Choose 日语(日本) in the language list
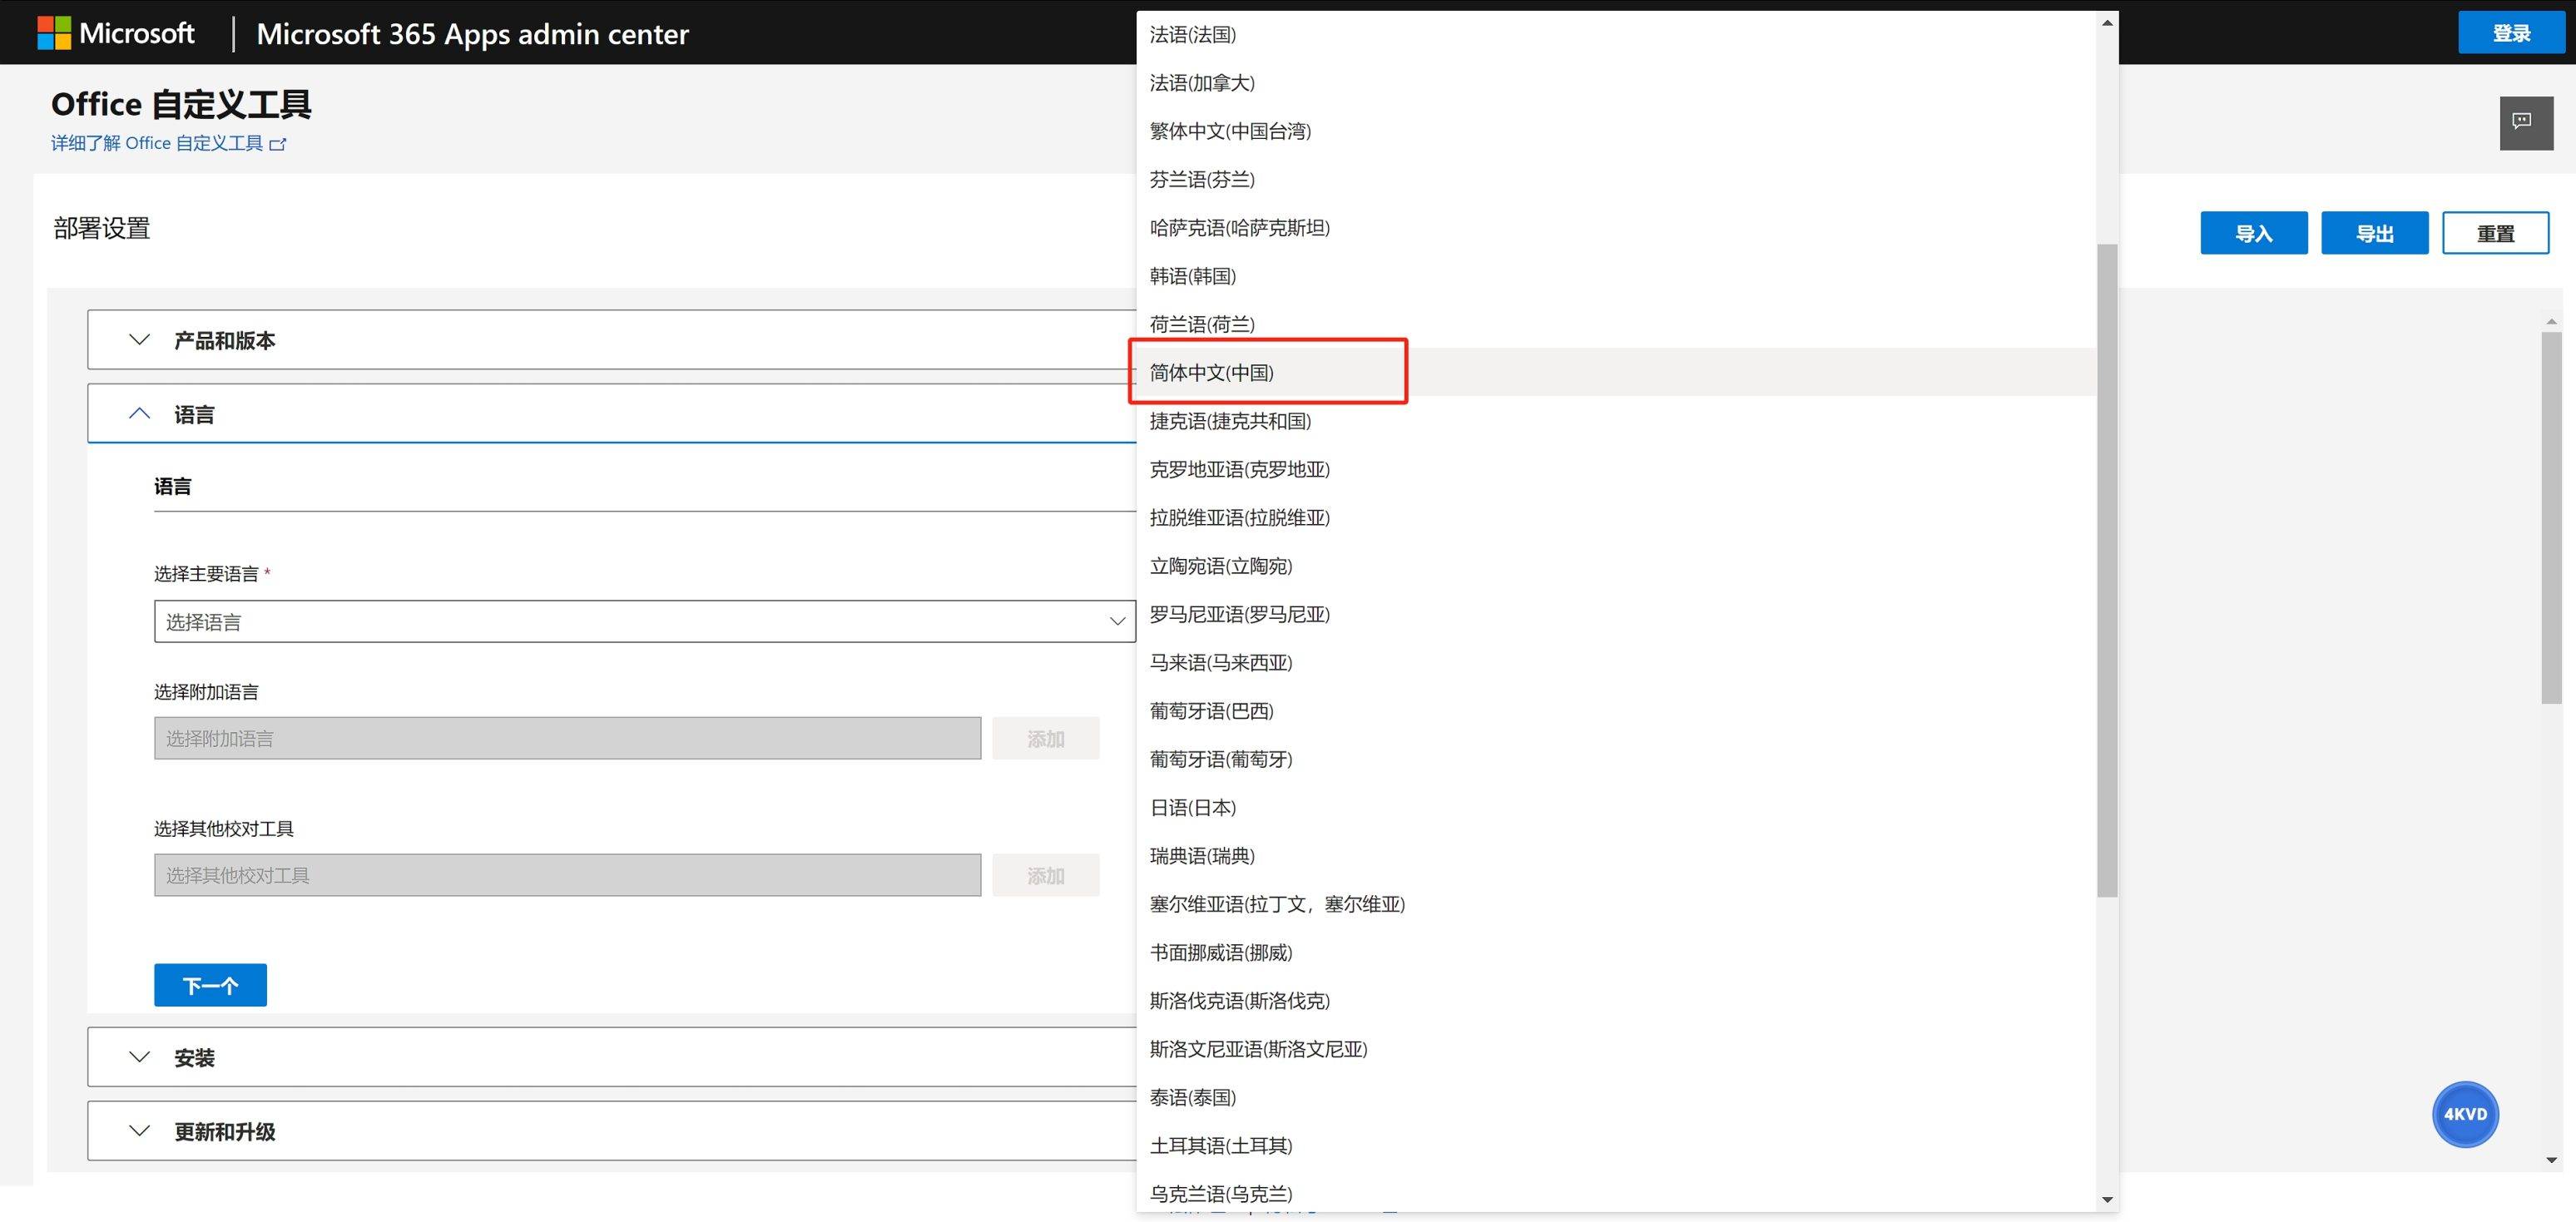Screen dimensions: 2576x1222 pos(1192,808)
